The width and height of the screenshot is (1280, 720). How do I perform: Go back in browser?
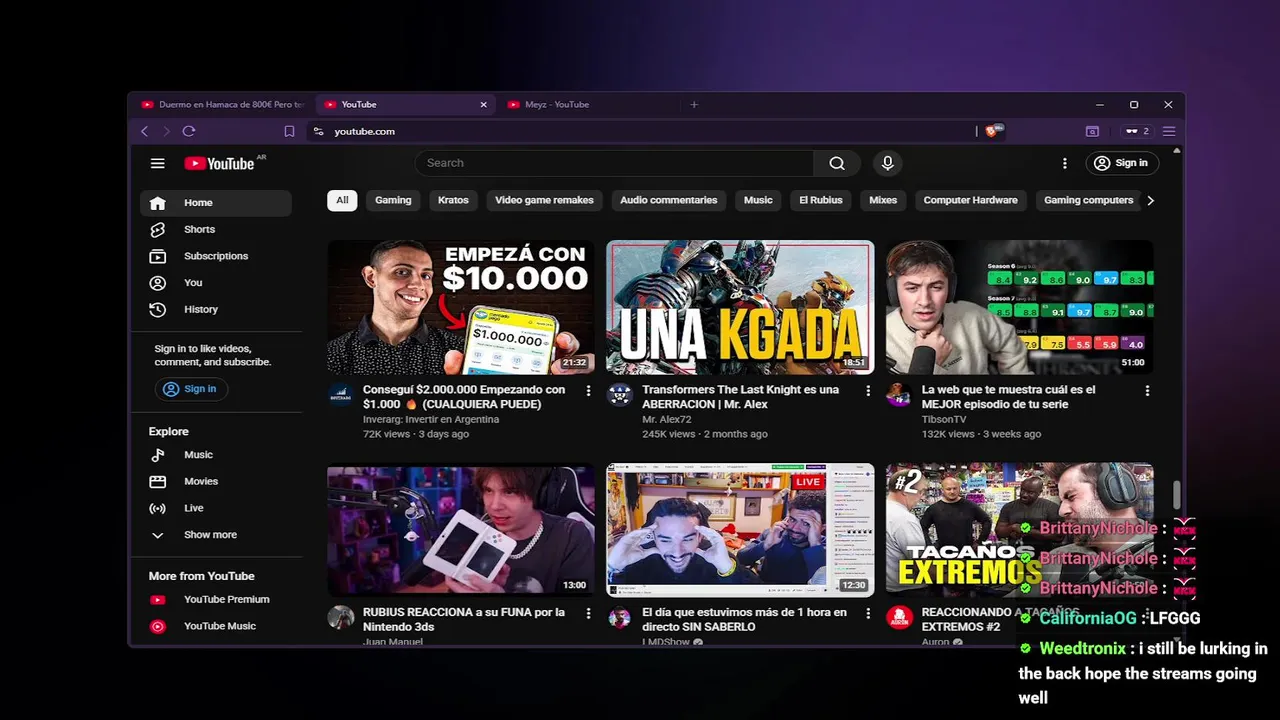(x=145, y=131)
